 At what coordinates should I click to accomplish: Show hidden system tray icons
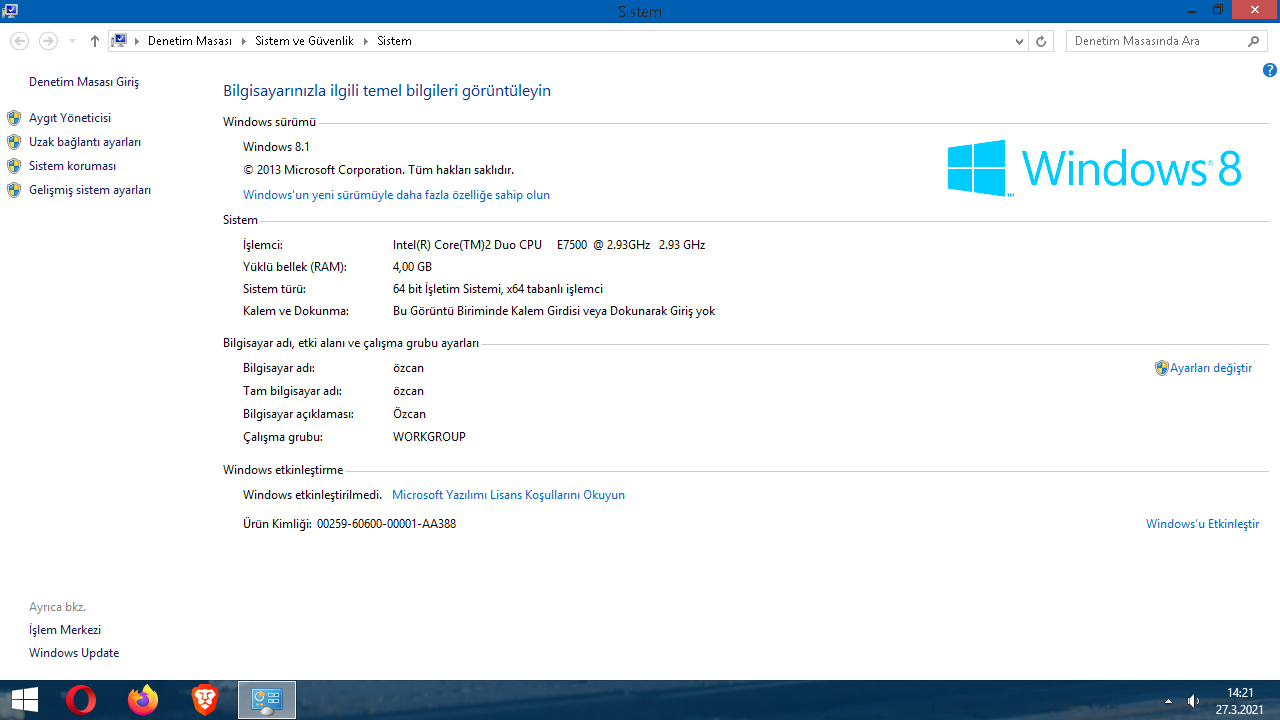point(1168,701)
